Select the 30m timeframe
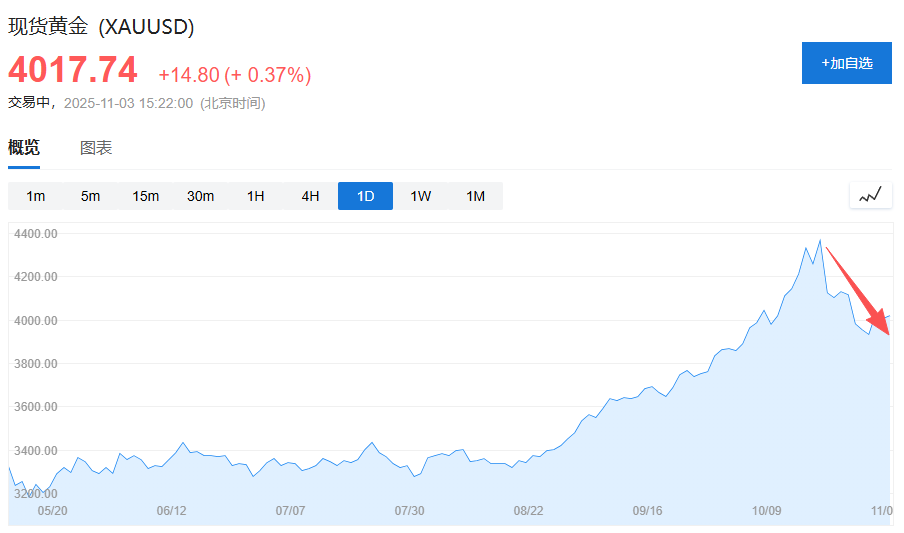 tap(201, 196)
